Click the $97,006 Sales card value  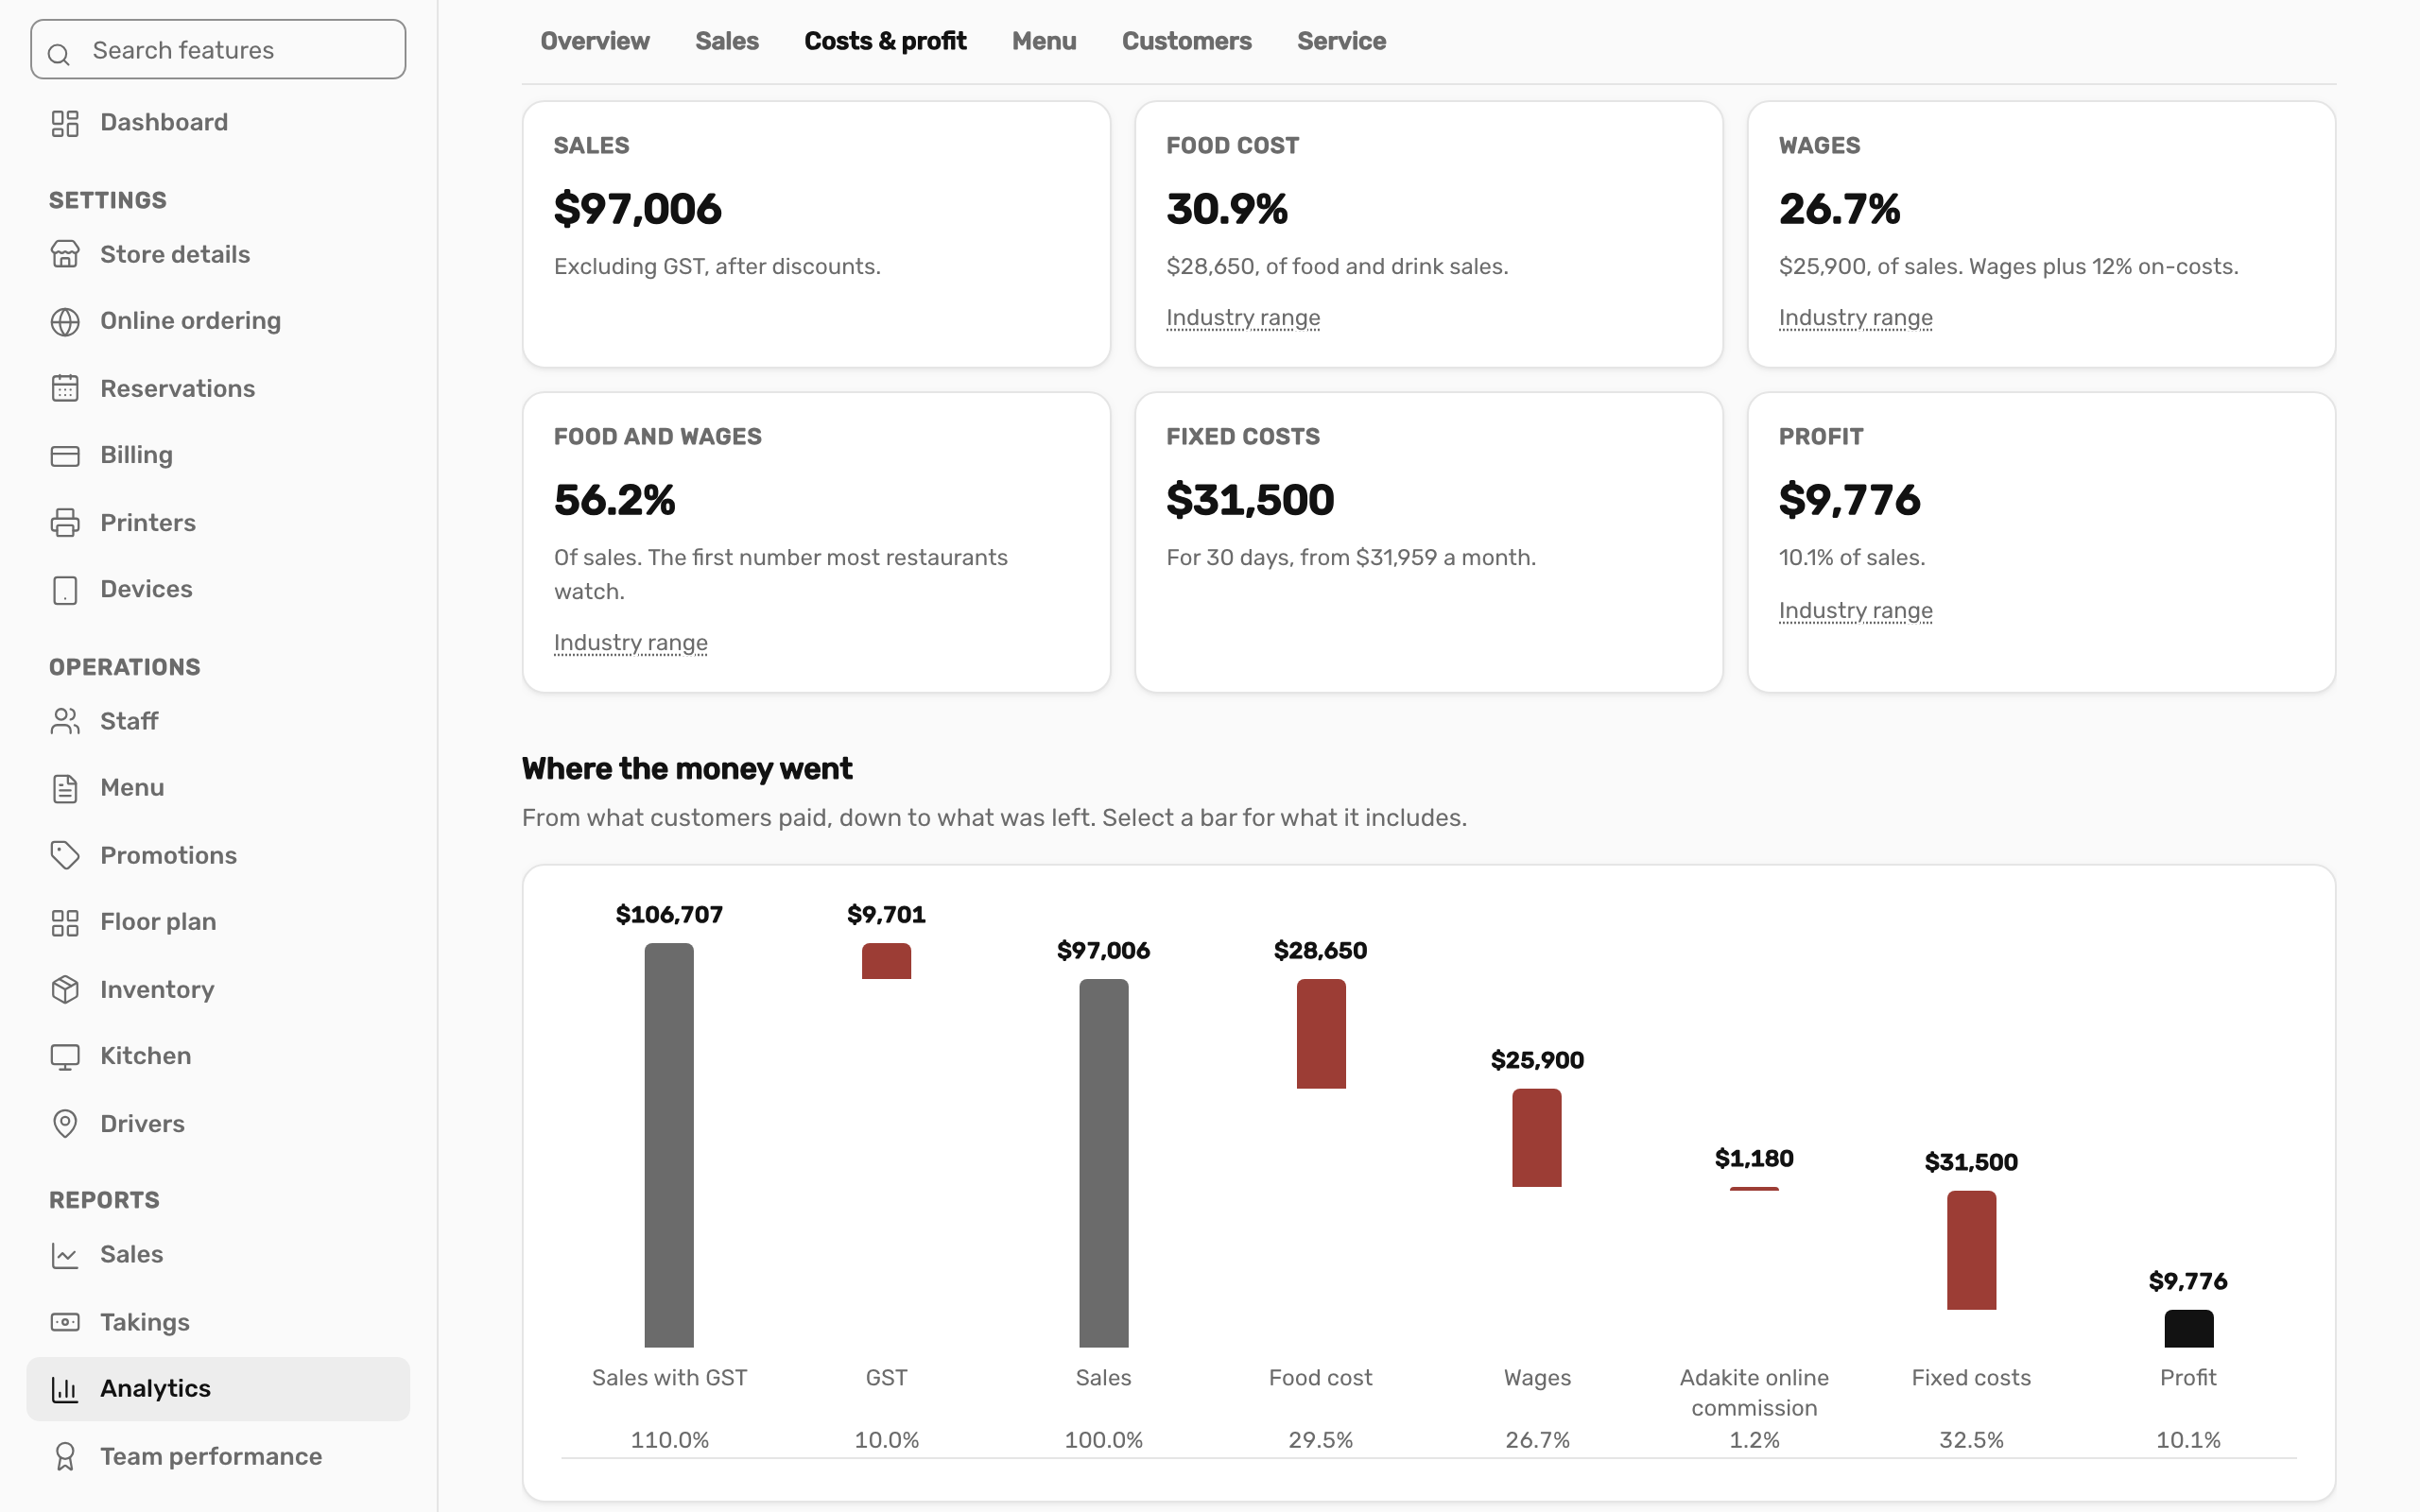[638, 209]
